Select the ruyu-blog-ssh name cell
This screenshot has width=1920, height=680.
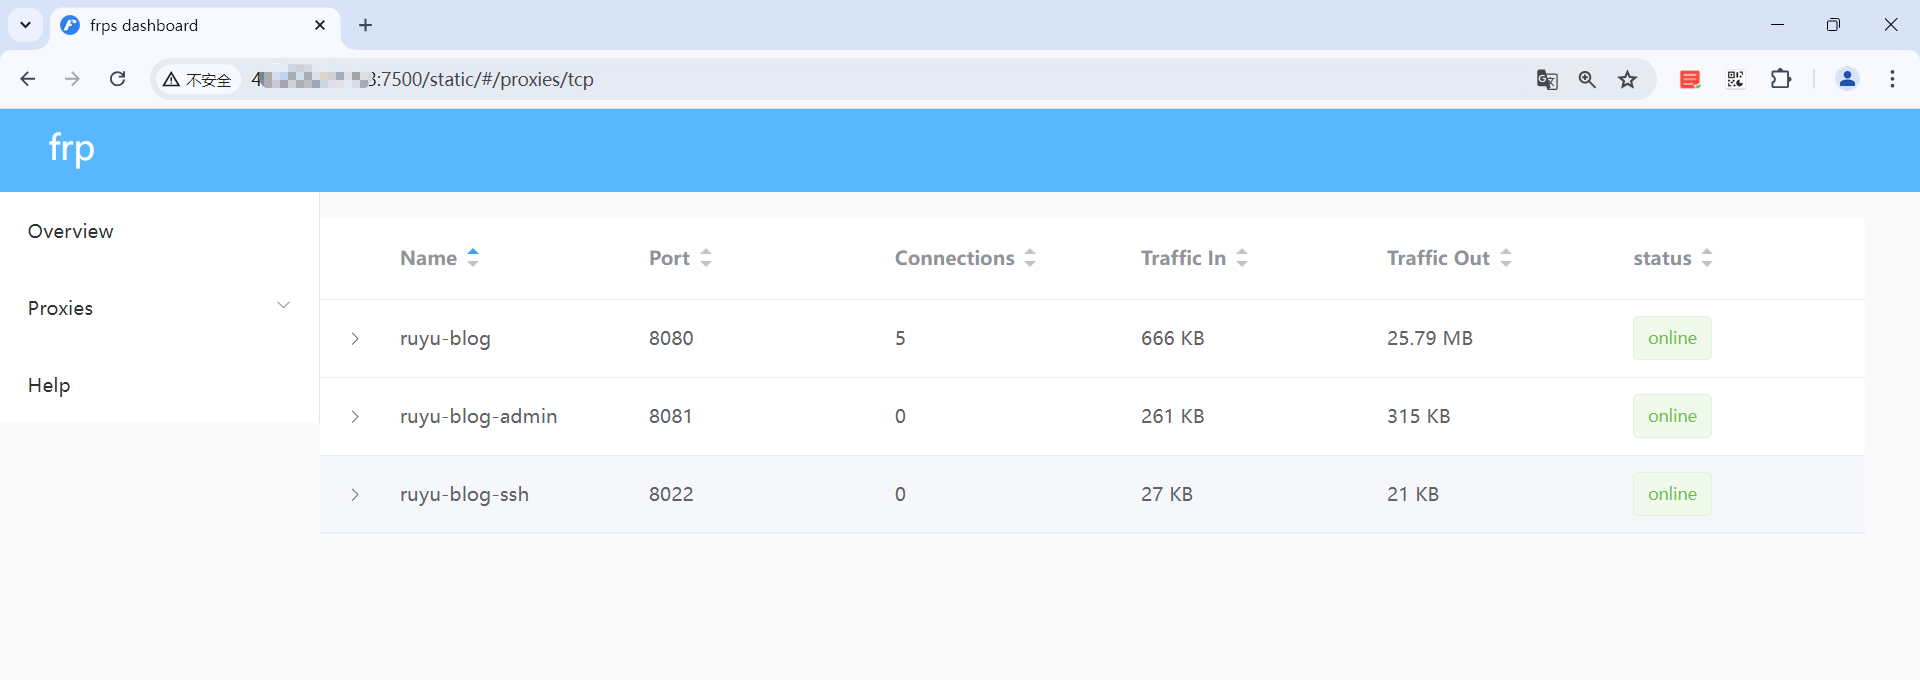tap(464, 494)
